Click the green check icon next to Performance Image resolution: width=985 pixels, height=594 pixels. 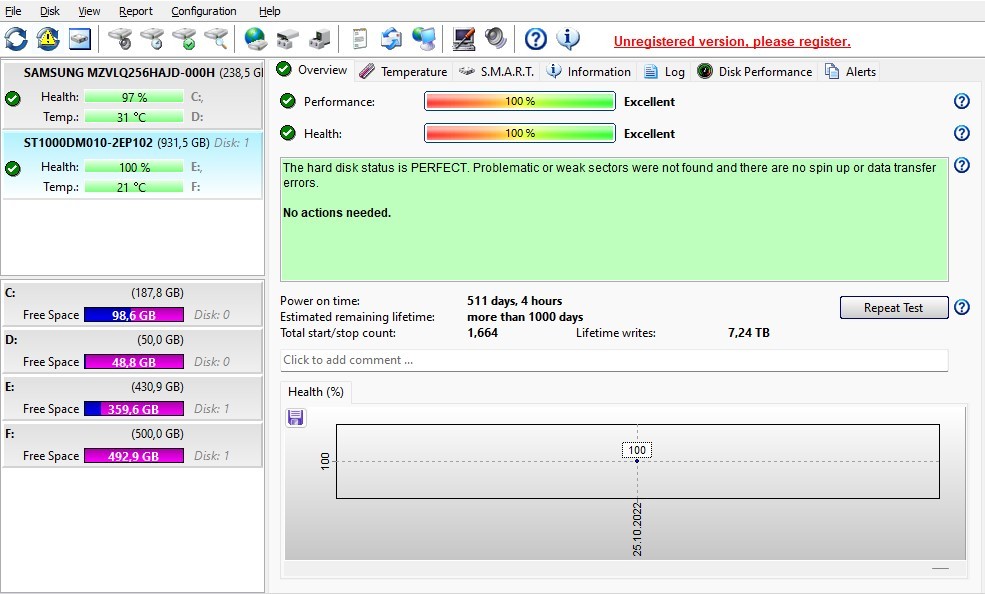[288, 101]
